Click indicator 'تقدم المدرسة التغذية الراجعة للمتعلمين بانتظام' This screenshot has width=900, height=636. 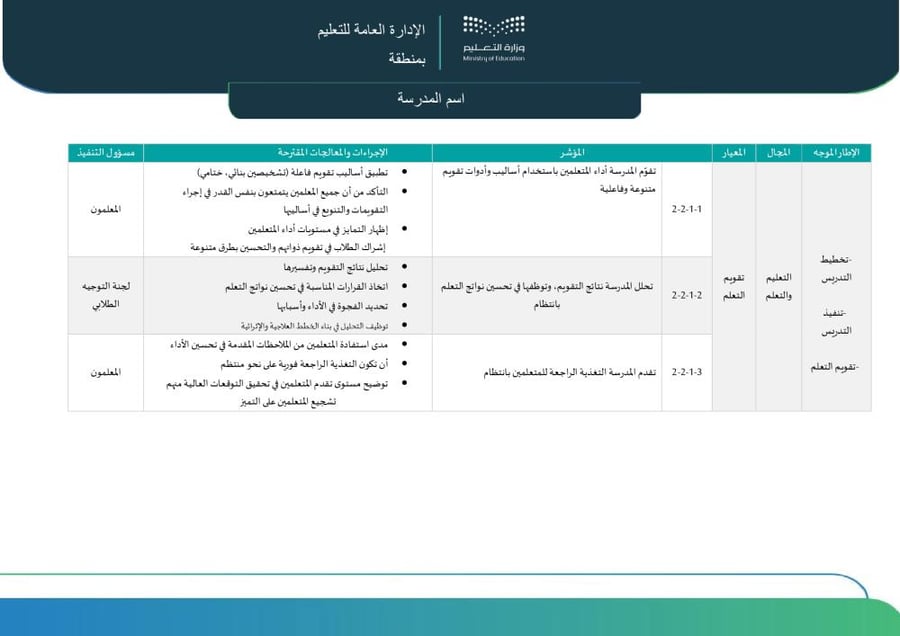click(x=569, y=373)
